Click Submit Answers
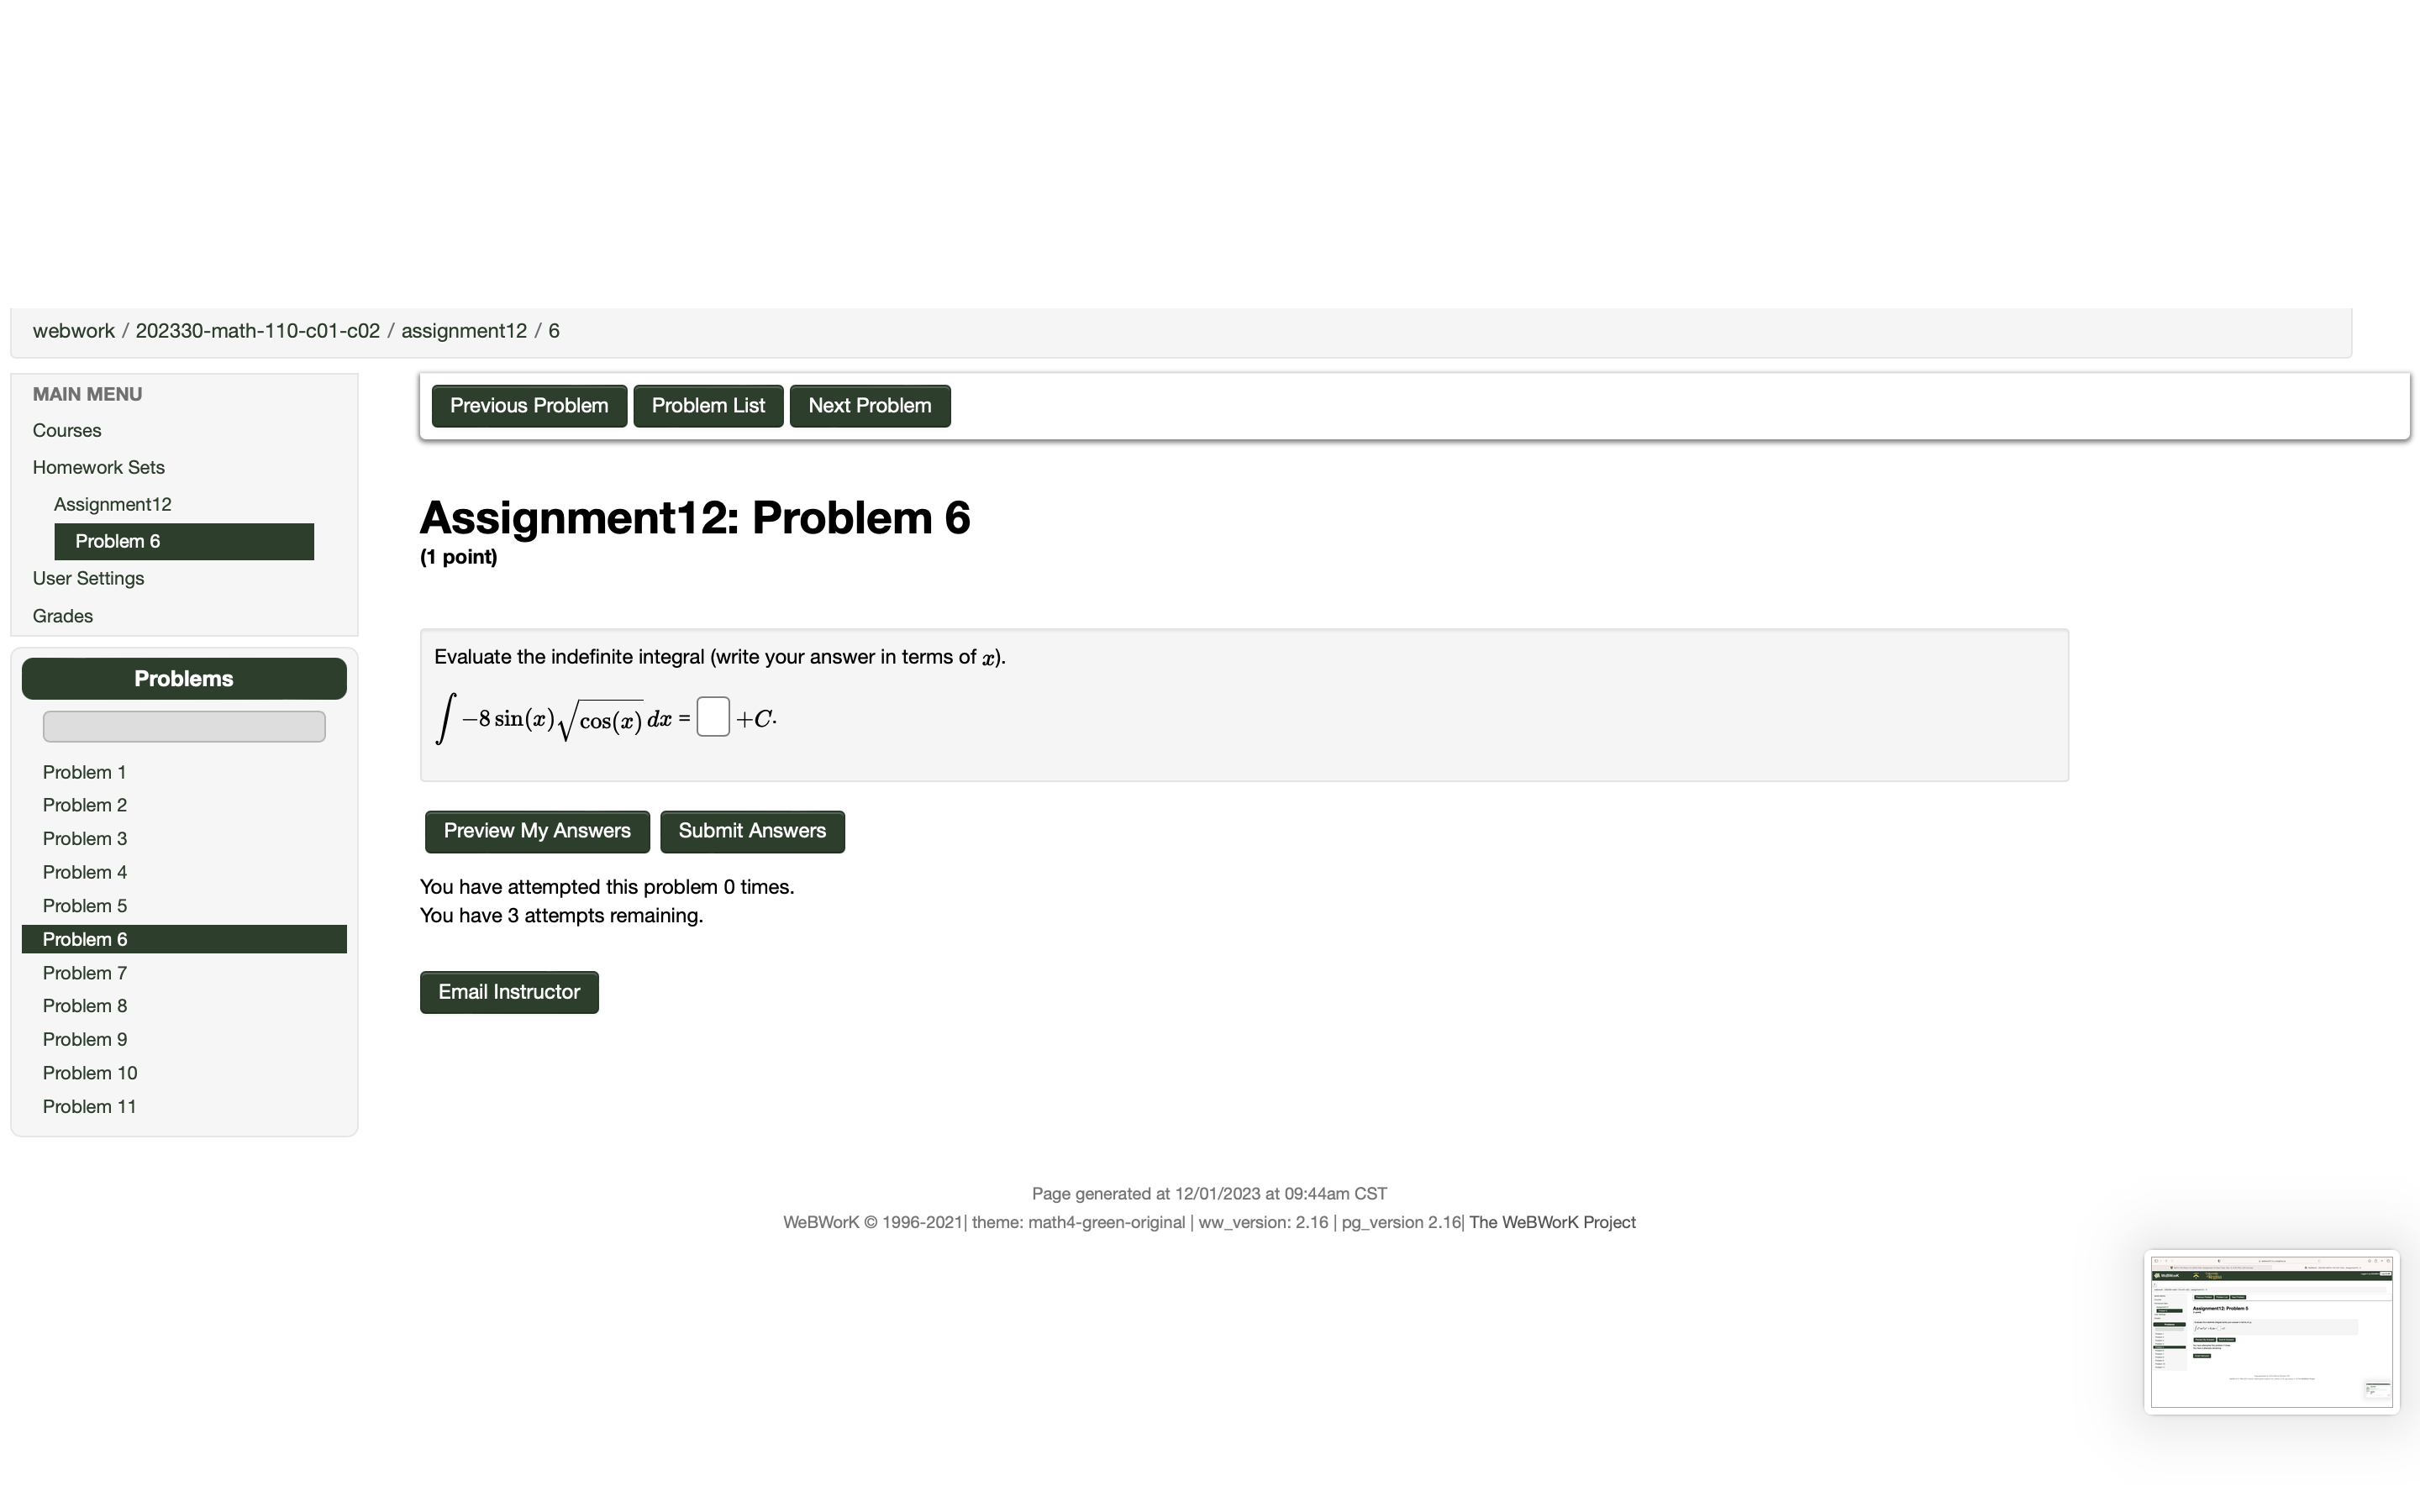The height and width of the screenshot is (1512, 2420). 752,831
